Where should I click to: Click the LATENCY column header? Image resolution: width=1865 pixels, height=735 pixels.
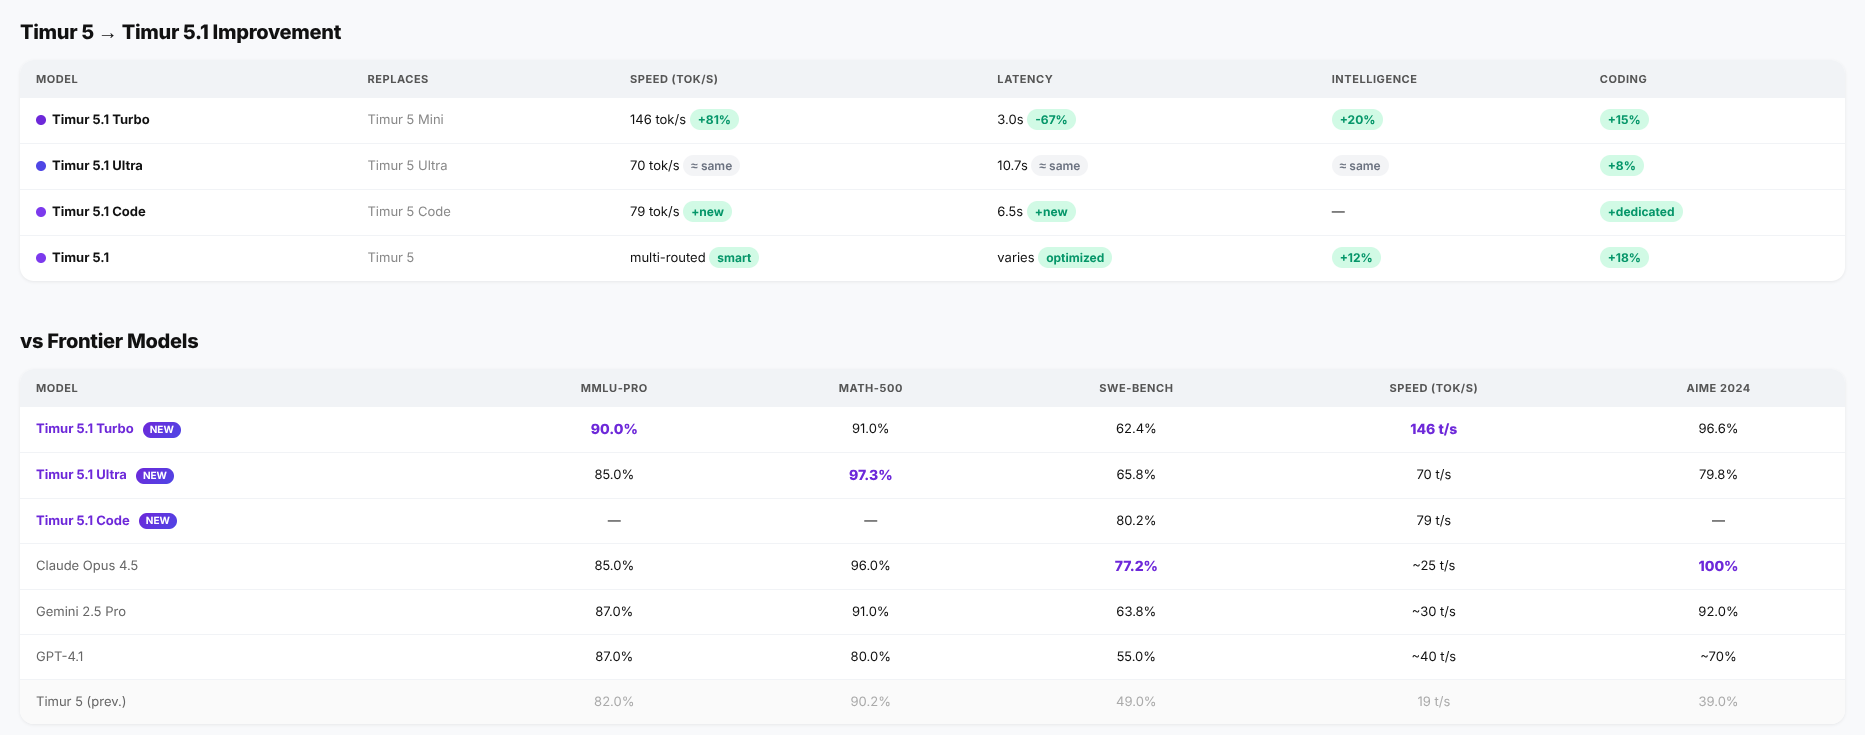click(1025, 79)
